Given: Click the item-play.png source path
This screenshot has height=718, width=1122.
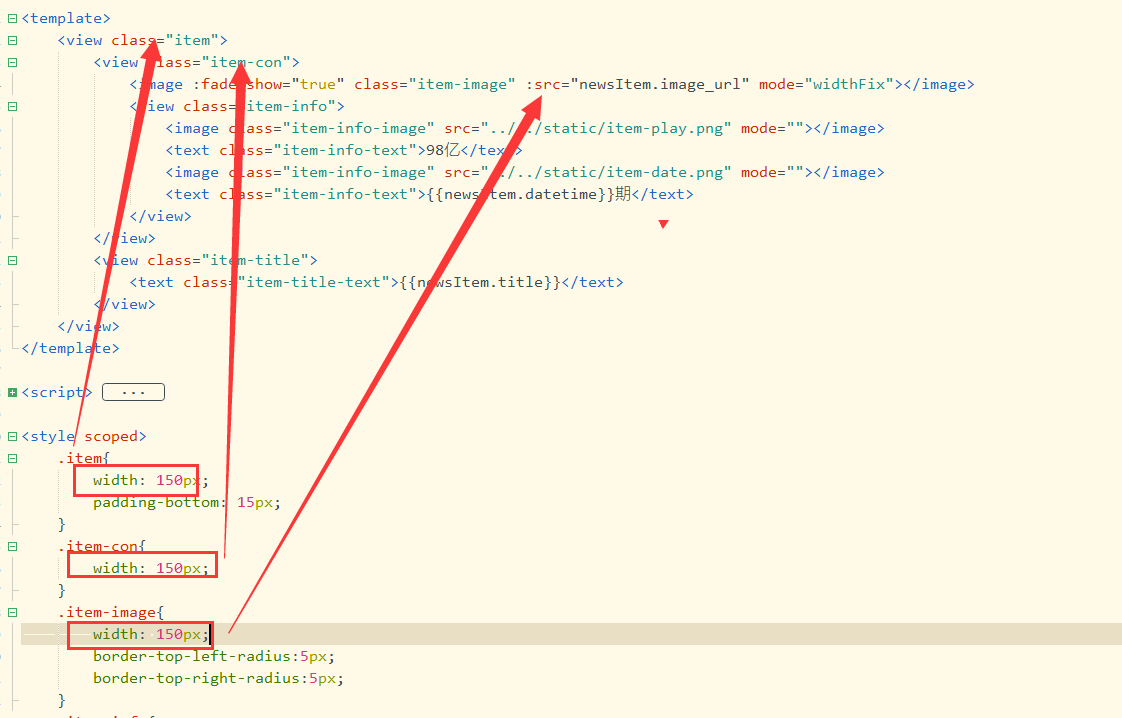Looking at the screenshot, I should coord(610,128).
